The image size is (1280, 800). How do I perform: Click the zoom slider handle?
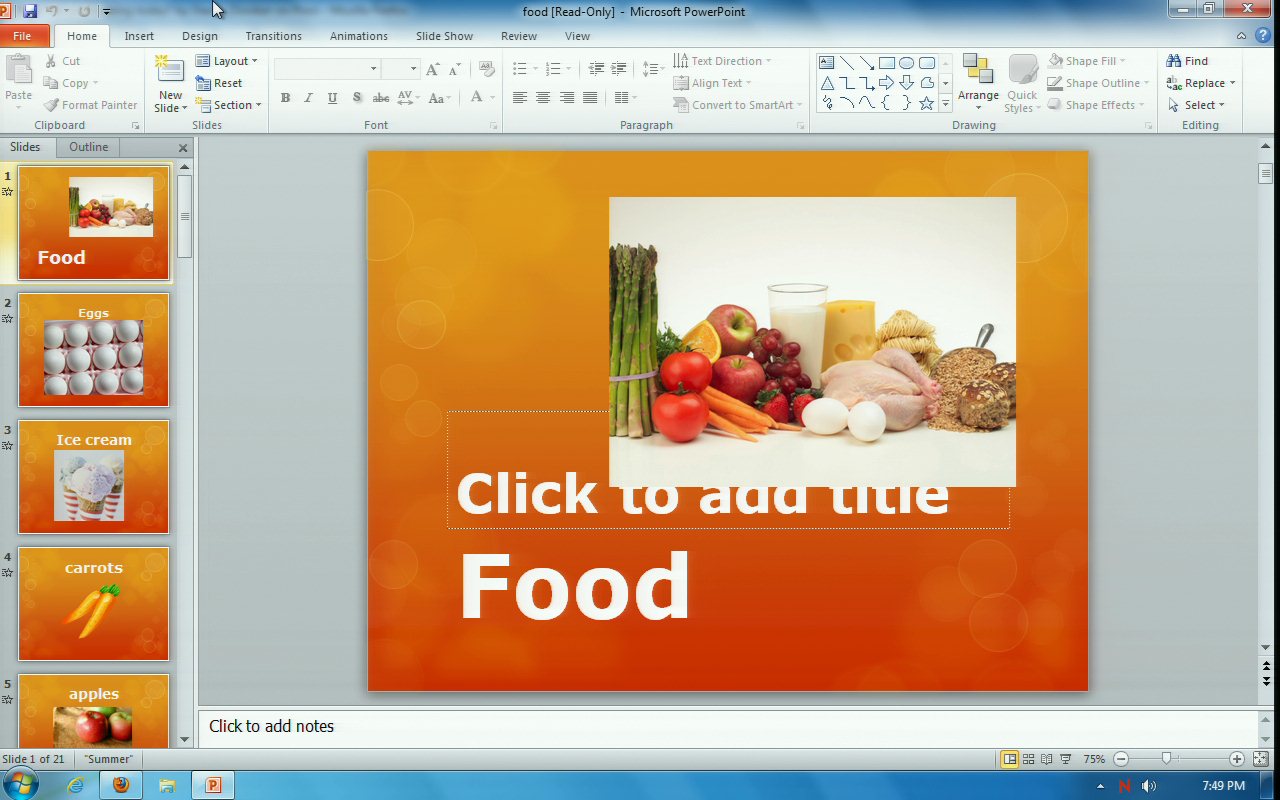click(x=1166, y=759)
